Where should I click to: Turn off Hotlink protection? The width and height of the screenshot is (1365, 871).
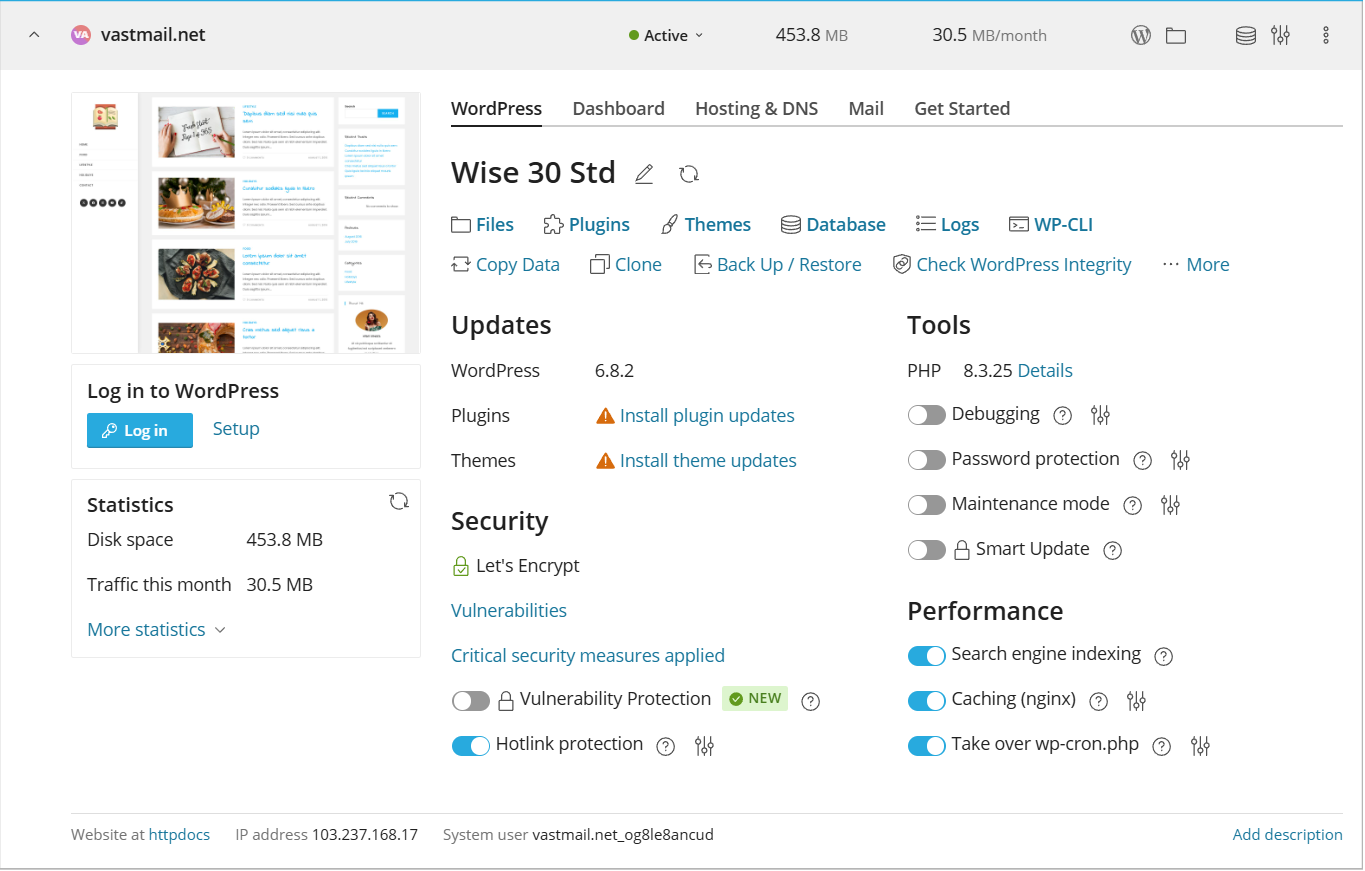pyautogui.click(x=471, y=746)
